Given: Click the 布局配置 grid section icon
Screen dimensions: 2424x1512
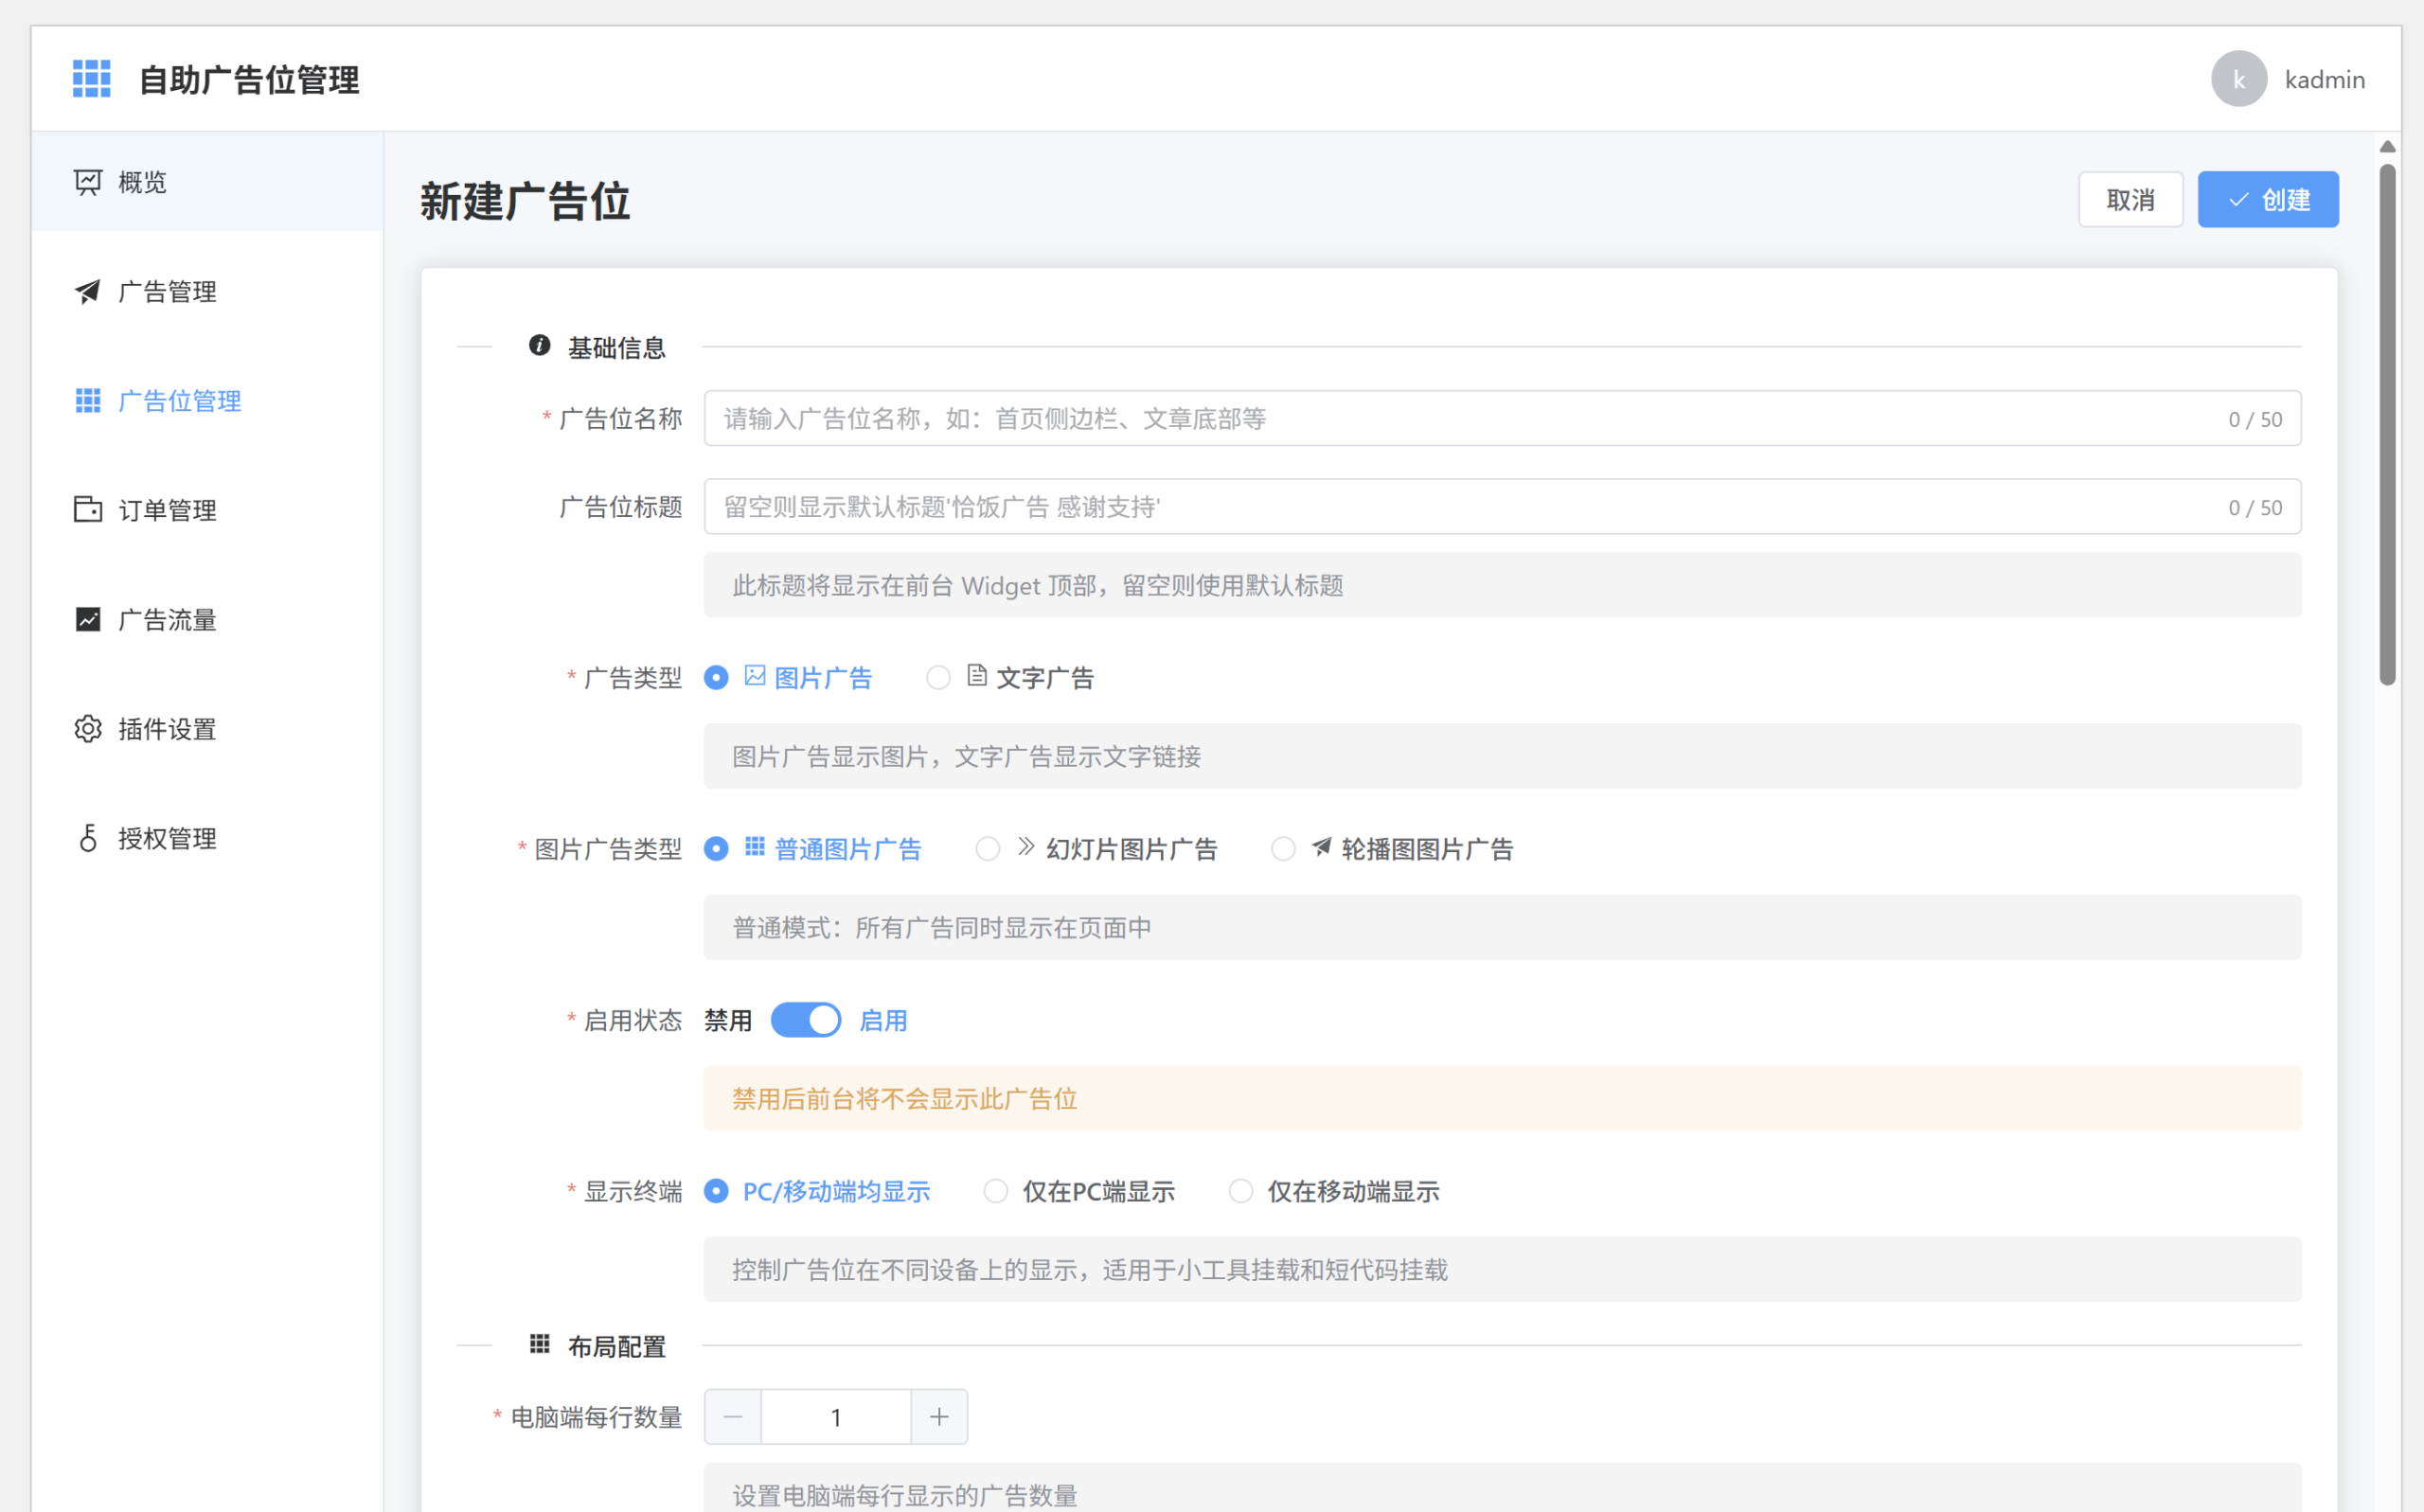Looking at the screenshot, I should click(x=540, y=1343).
